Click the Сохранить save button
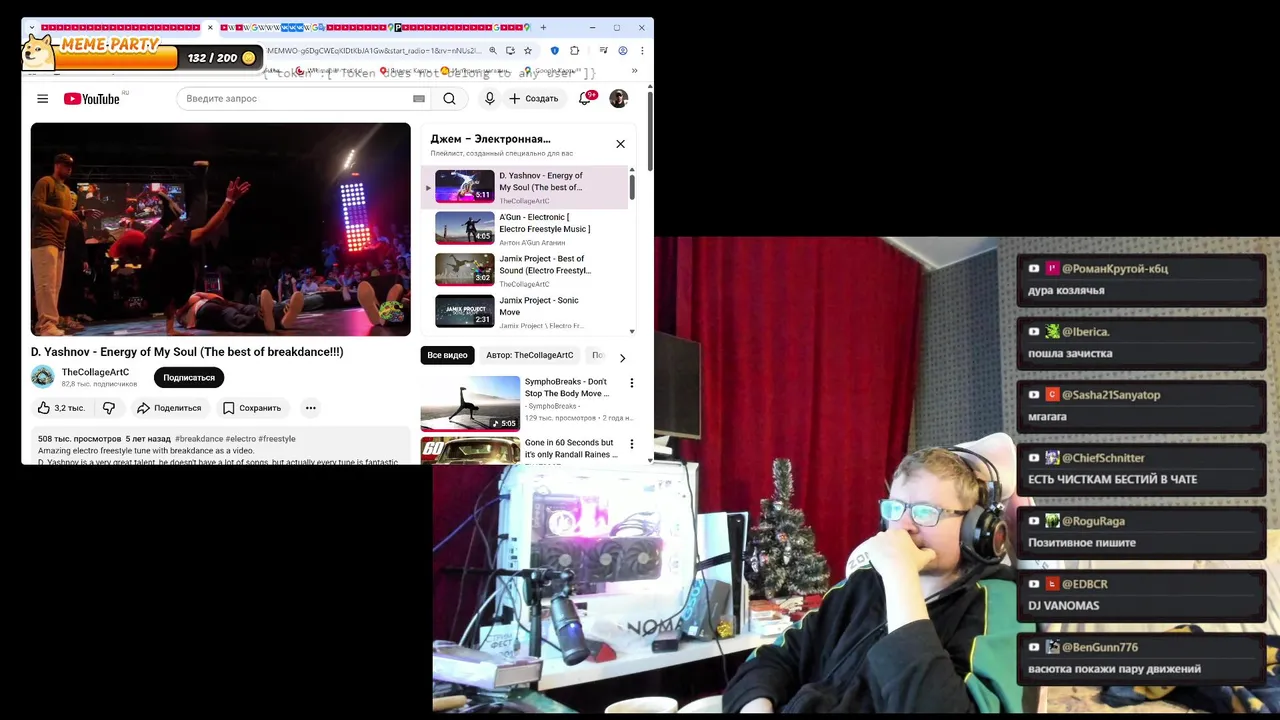The image size is (1280, 720). click(252, 408)
